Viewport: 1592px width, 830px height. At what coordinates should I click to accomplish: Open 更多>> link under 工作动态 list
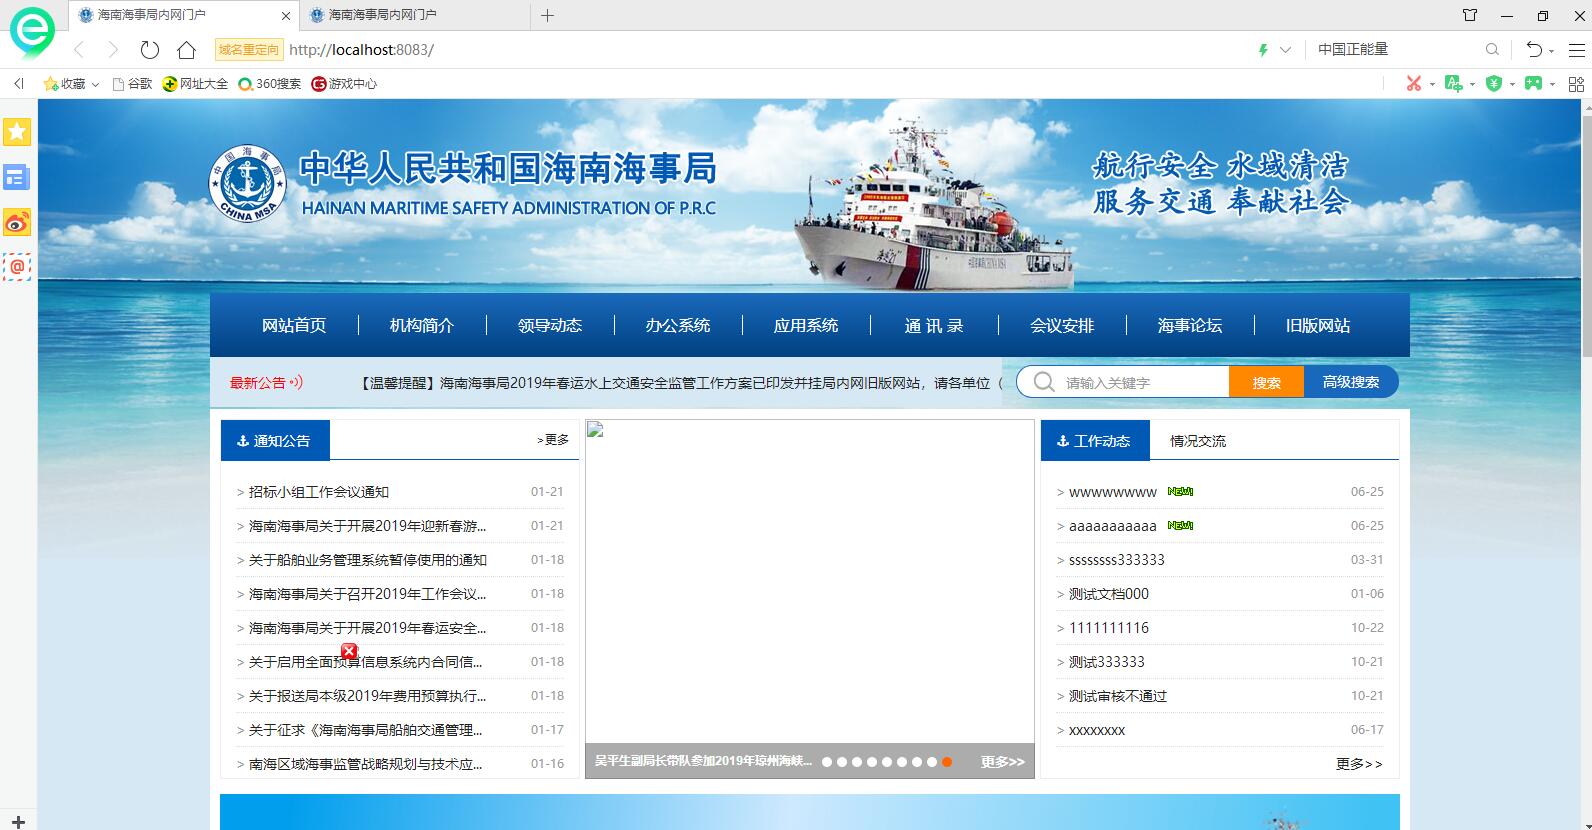point(1359,763)
